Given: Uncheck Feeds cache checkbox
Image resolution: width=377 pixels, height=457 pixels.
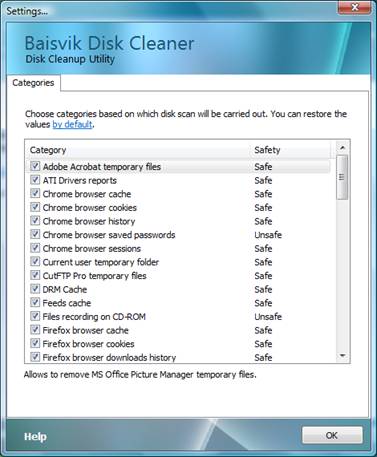Looking at the screenshot, I should [x=35, y=302].
